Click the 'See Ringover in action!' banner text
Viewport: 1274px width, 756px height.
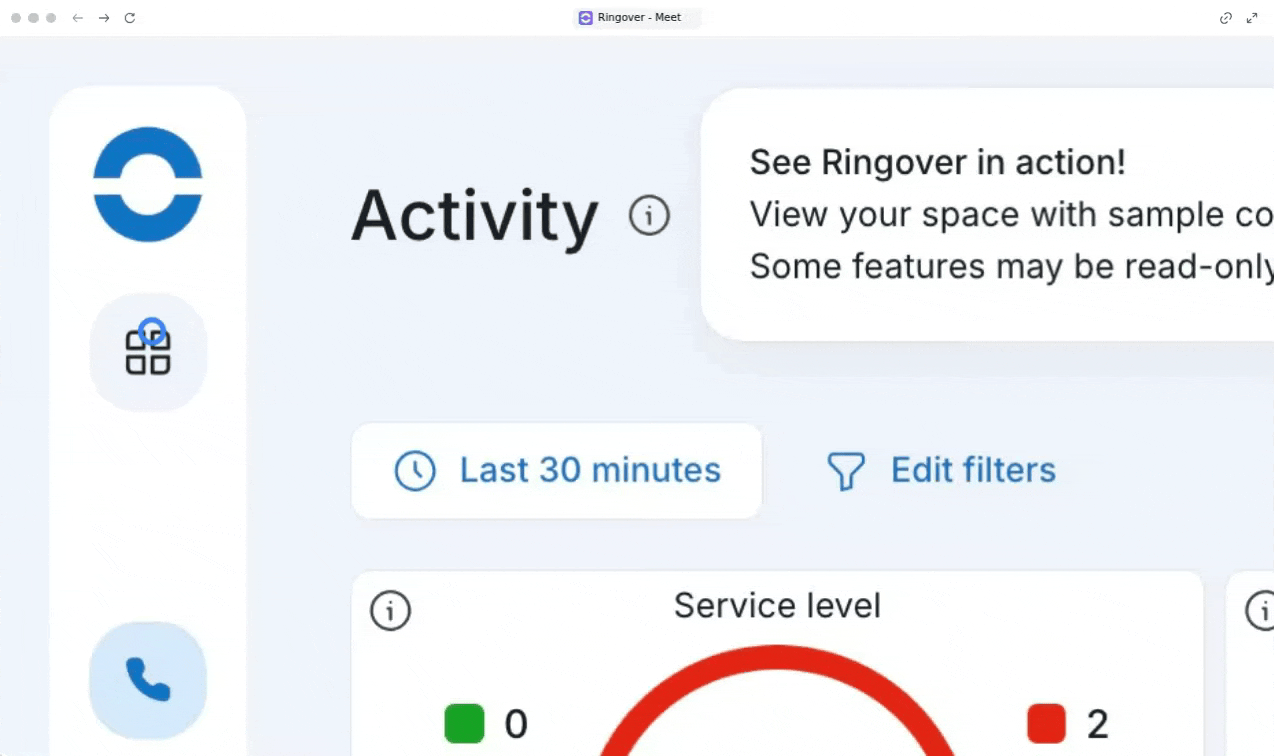click(937, 162)
